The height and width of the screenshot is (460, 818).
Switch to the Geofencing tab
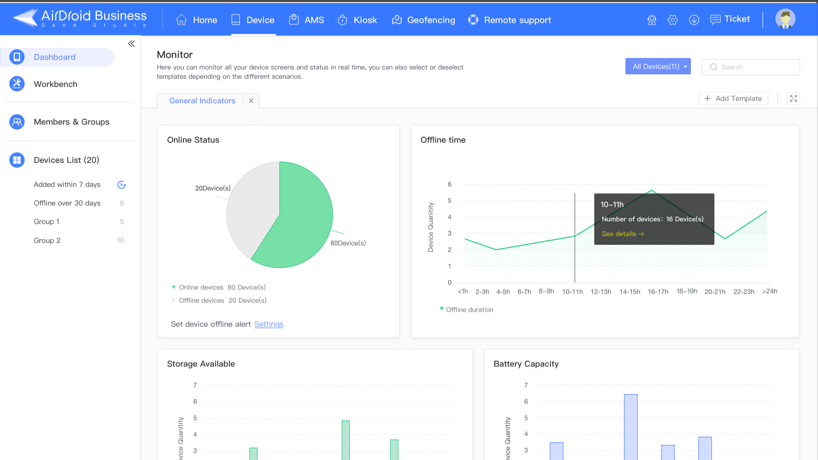click(423, 20)
